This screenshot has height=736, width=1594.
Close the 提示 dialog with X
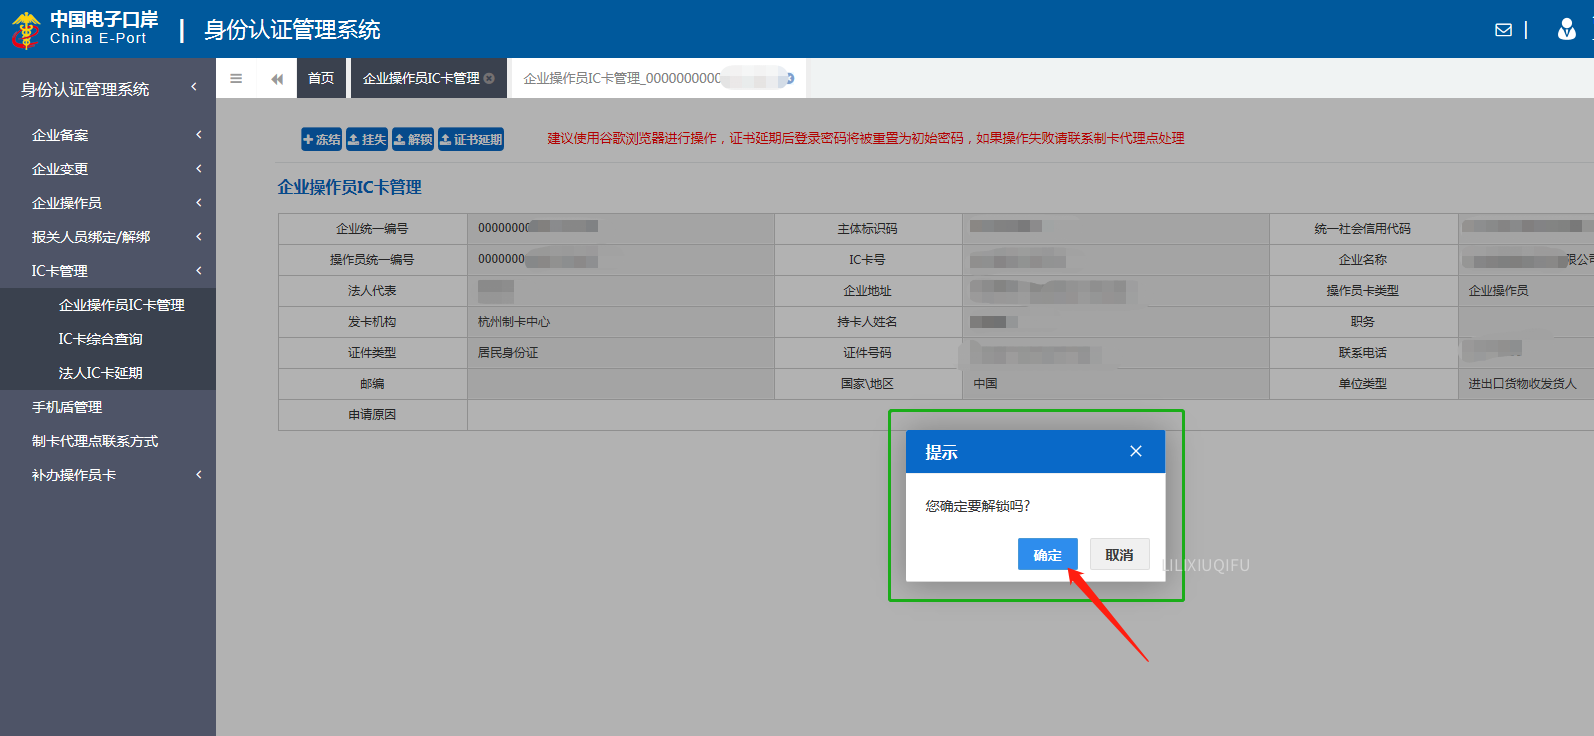pos(1136,451)
